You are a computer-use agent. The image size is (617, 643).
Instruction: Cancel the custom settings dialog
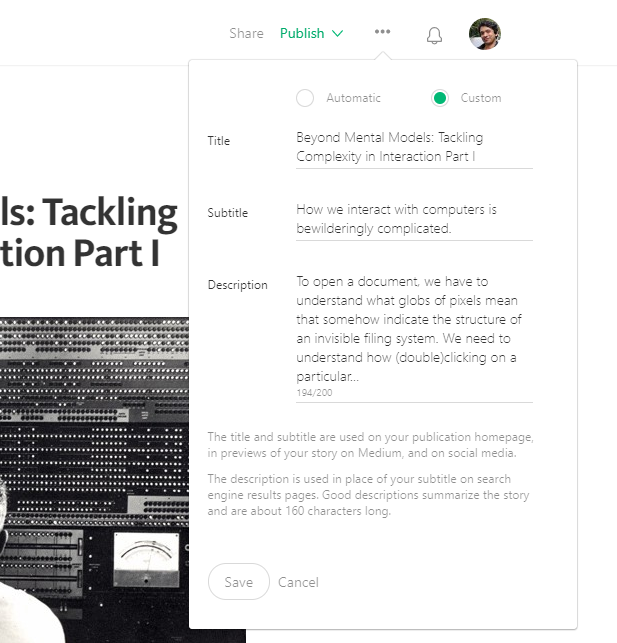click(x=298, y=582)
